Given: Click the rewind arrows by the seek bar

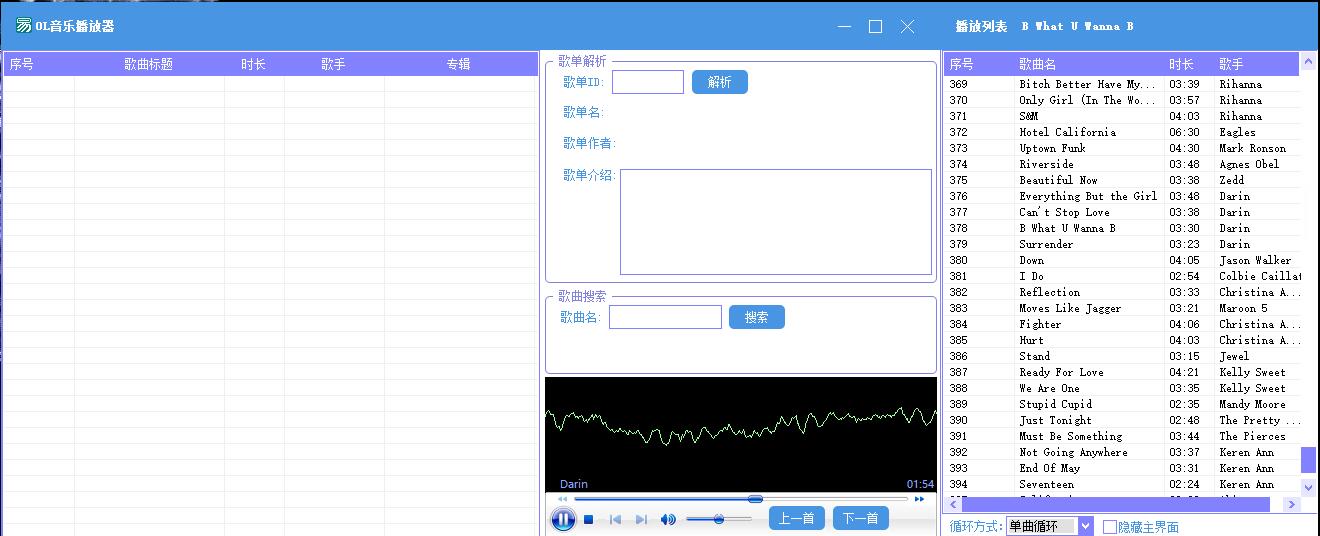Looking at the screenshot, I should point(562,498).
